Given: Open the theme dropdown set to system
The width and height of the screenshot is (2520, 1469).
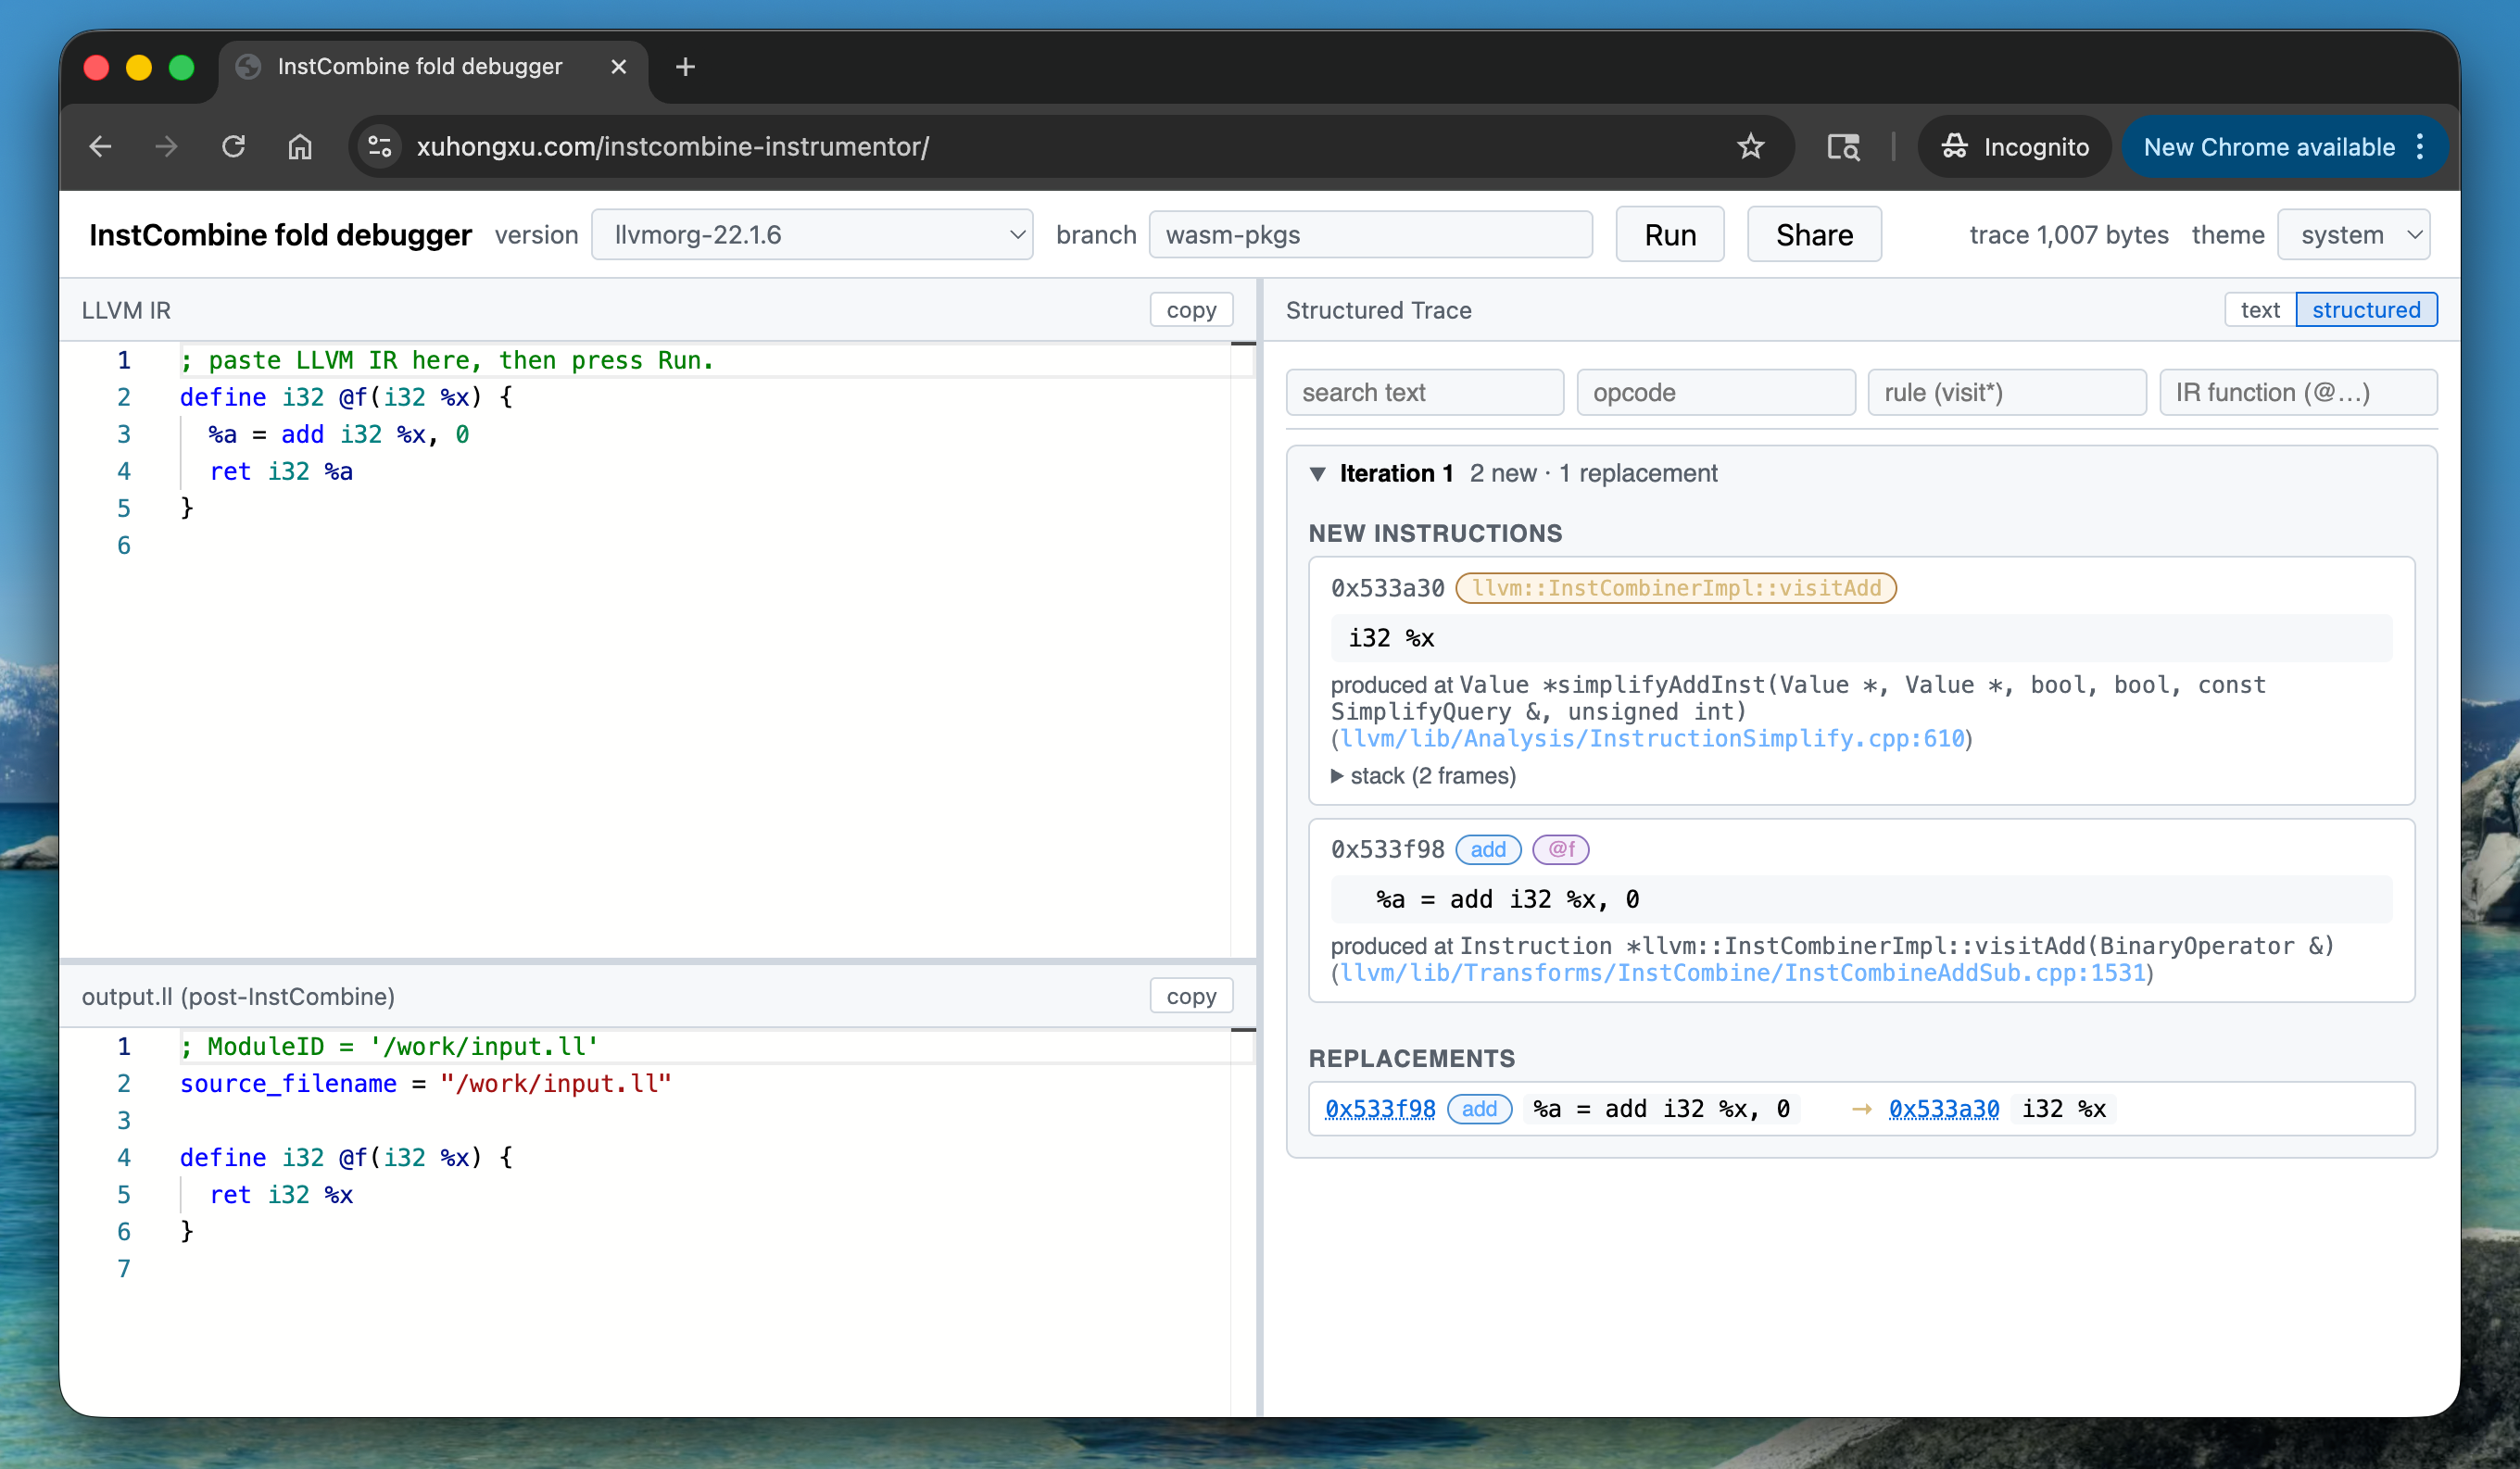Looking at the screenshot, I should 2354,235.
